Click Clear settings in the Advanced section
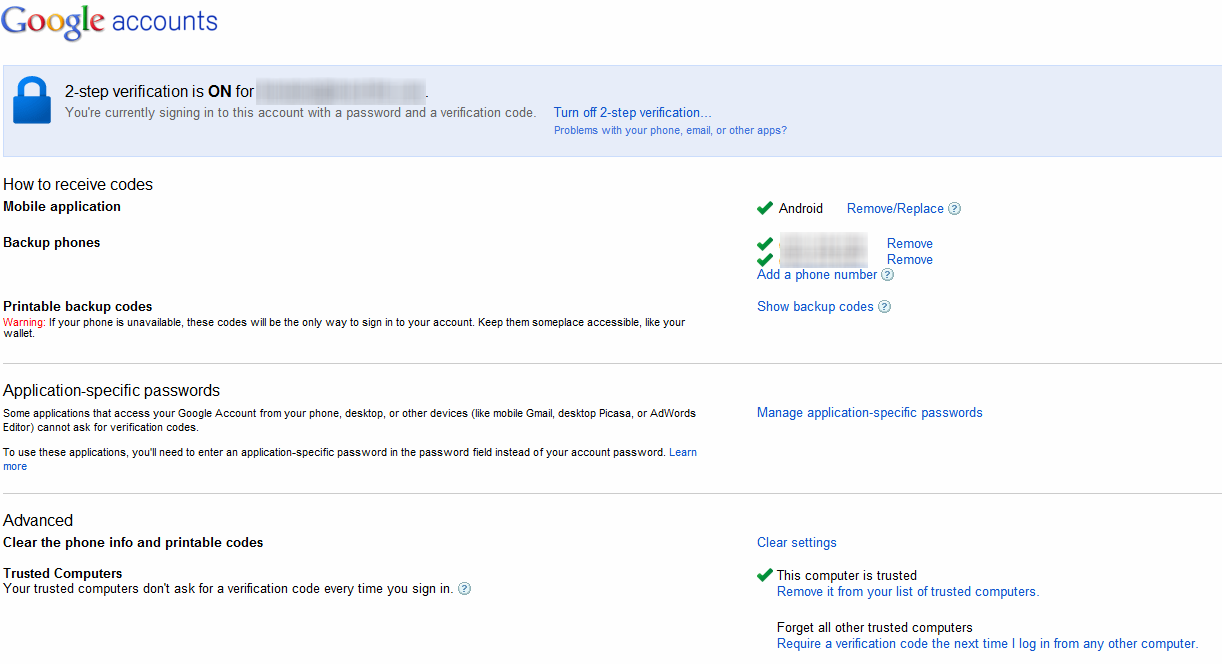This screenshot has width=1222, height=664. tap(796, 543)
